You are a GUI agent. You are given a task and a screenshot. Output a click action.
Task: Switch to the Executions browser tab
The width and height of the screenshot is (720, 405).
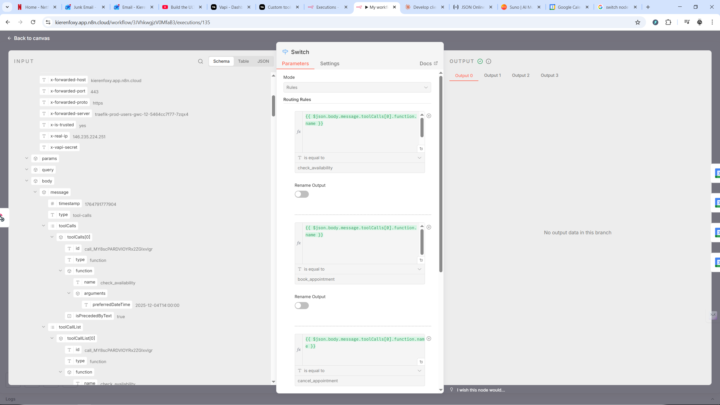(325, 7)
